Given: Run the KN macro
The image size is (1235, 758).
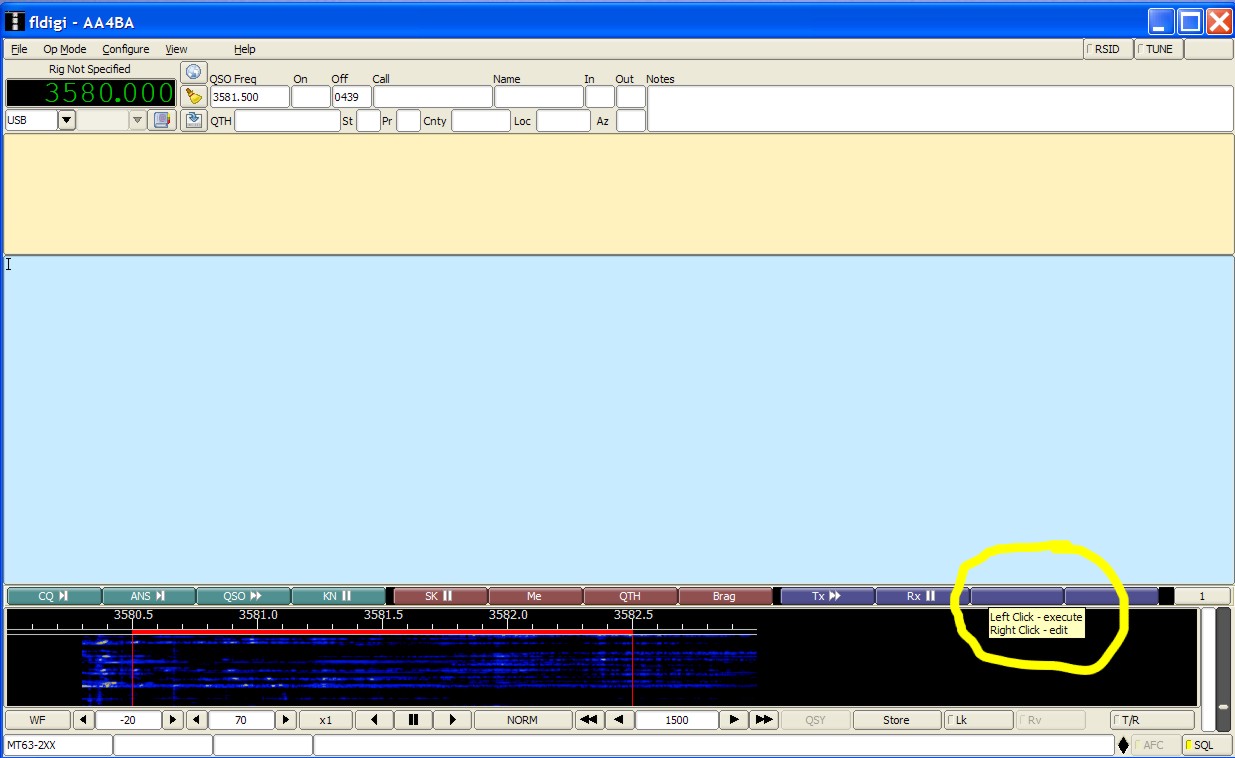Looking at the screenshot, I should pyautogui.click(x=338, y=596).
